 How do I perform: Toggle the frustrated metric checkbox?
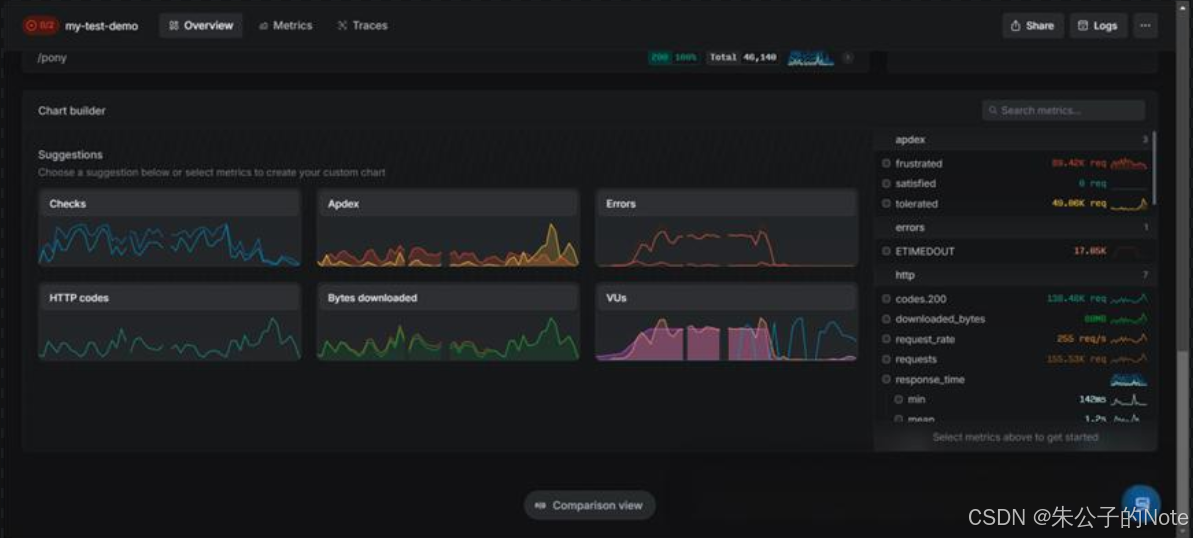click(x=886, y=164)
